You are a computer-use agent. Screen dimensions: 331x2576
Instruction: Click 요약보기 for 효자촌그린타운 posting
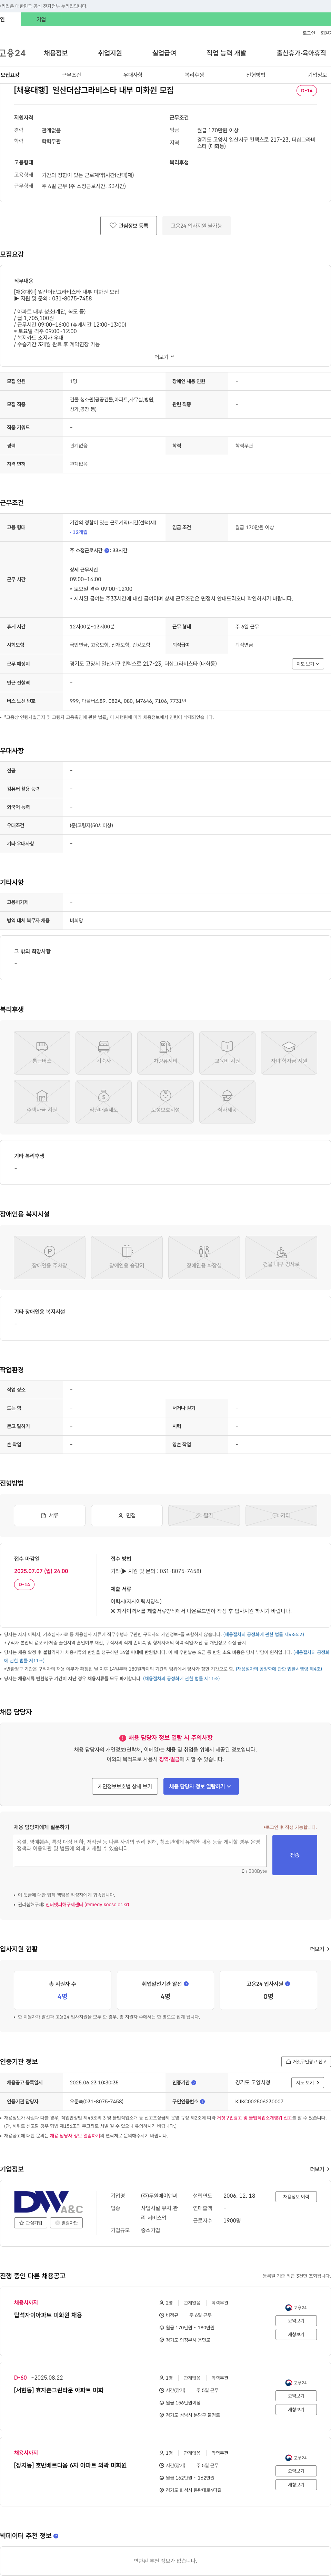(296, 2396)
